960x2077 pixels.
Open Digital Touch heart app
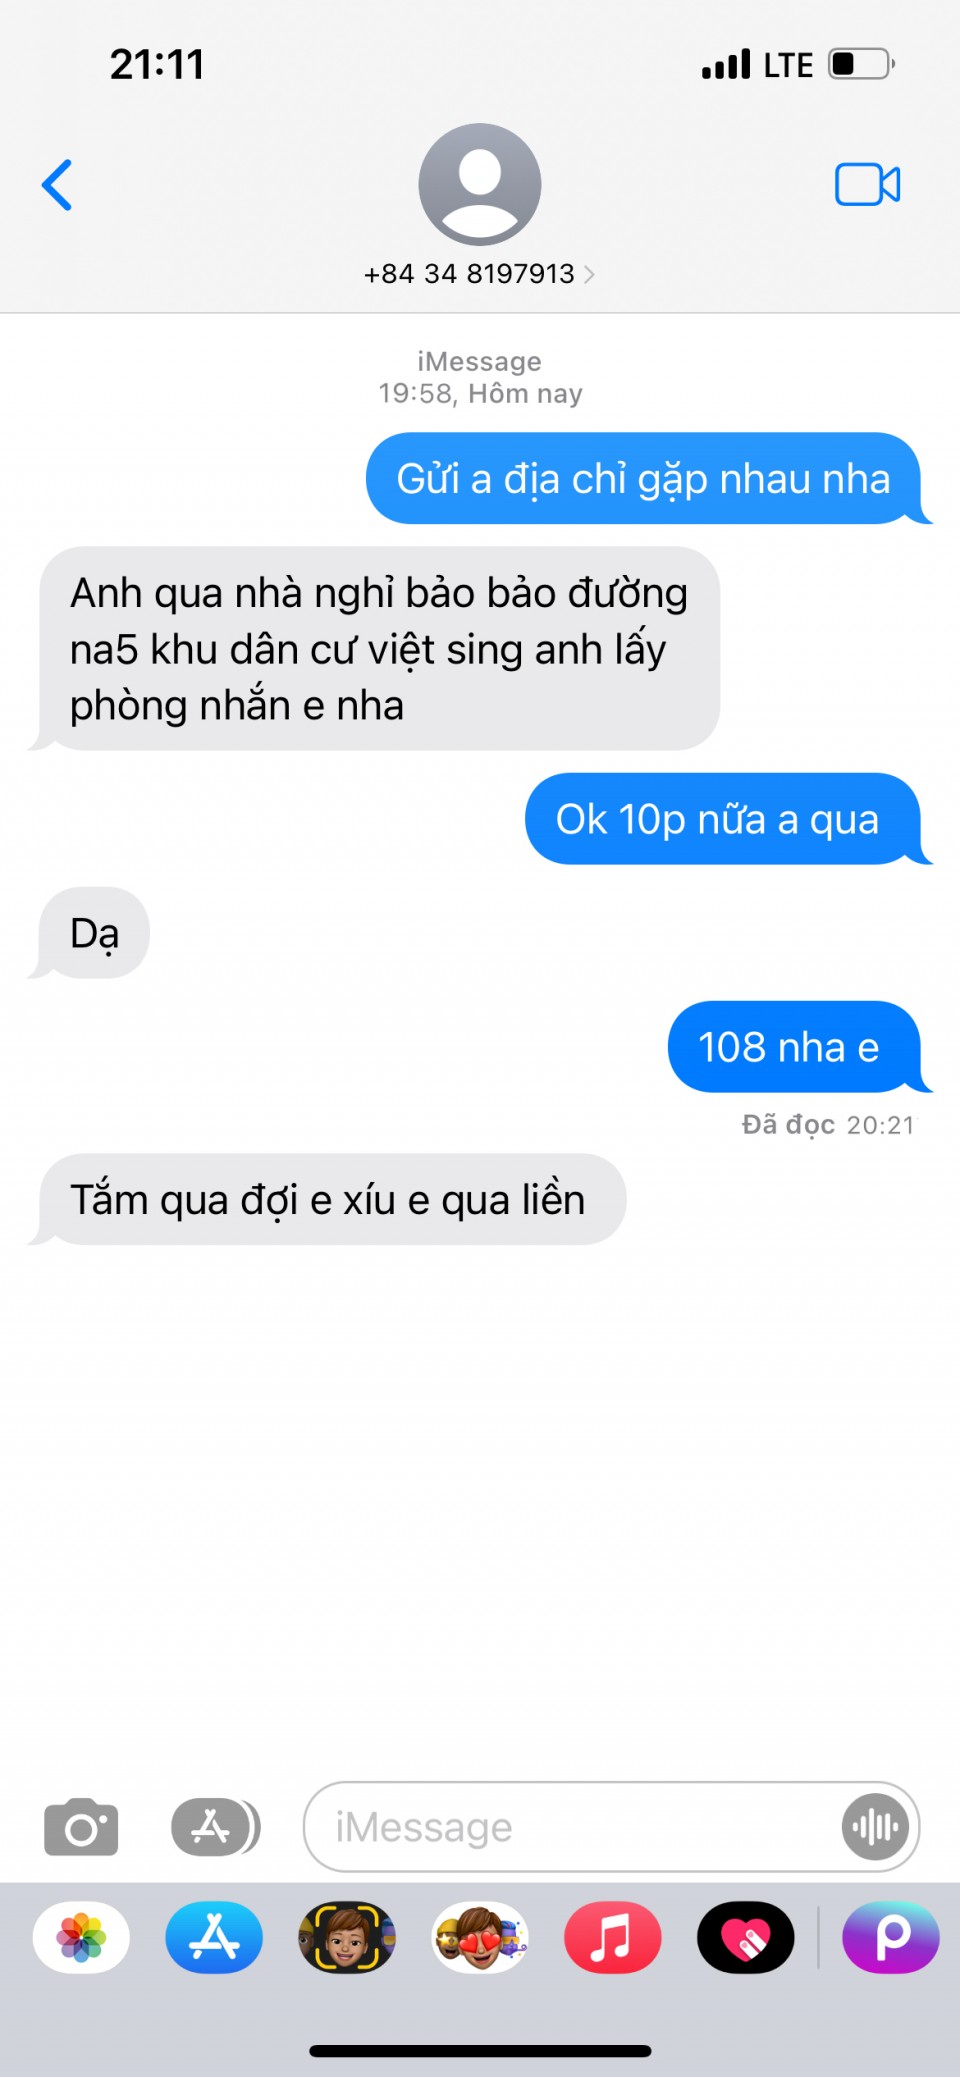click(746, 1937)
